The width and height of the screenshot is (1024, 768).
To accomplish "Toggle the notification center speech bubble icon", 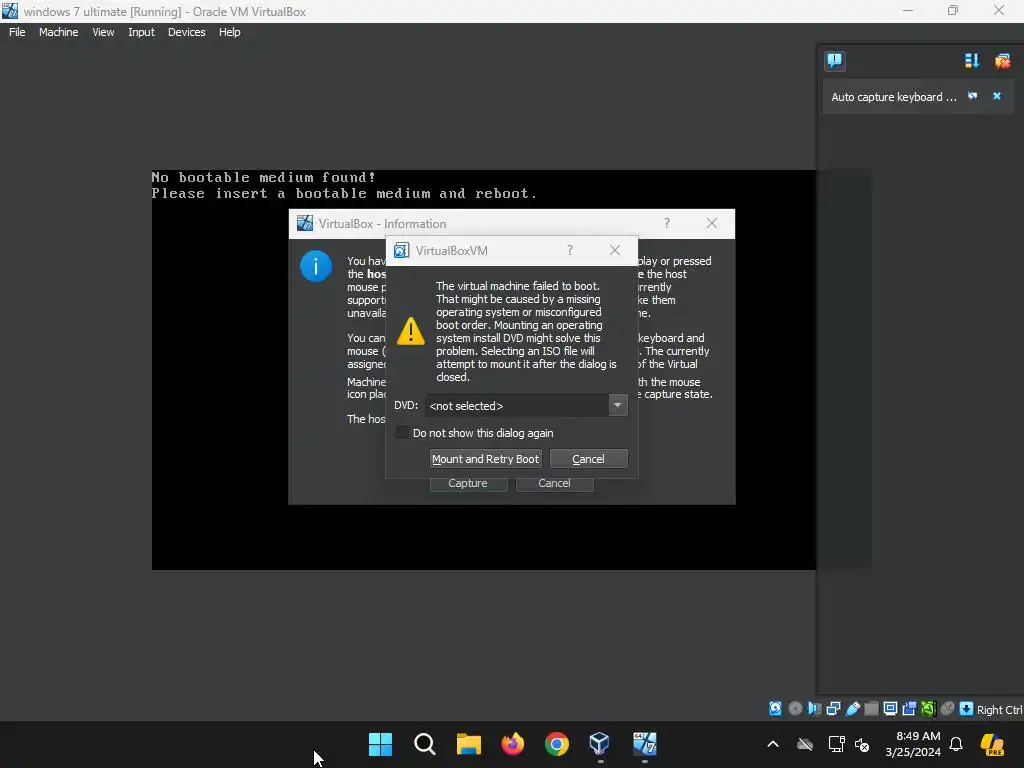I will point(835,61).
